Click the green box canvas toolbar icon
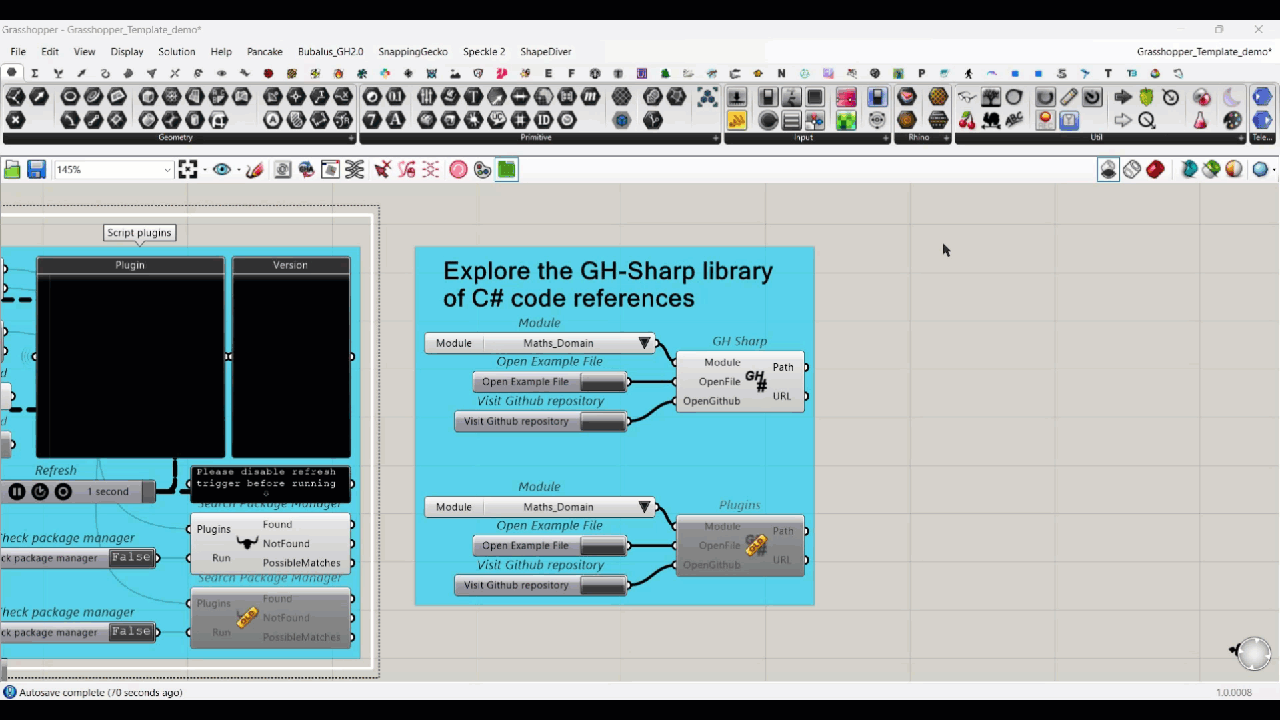This screenshot has height=720, width=1280. point(507,170)
